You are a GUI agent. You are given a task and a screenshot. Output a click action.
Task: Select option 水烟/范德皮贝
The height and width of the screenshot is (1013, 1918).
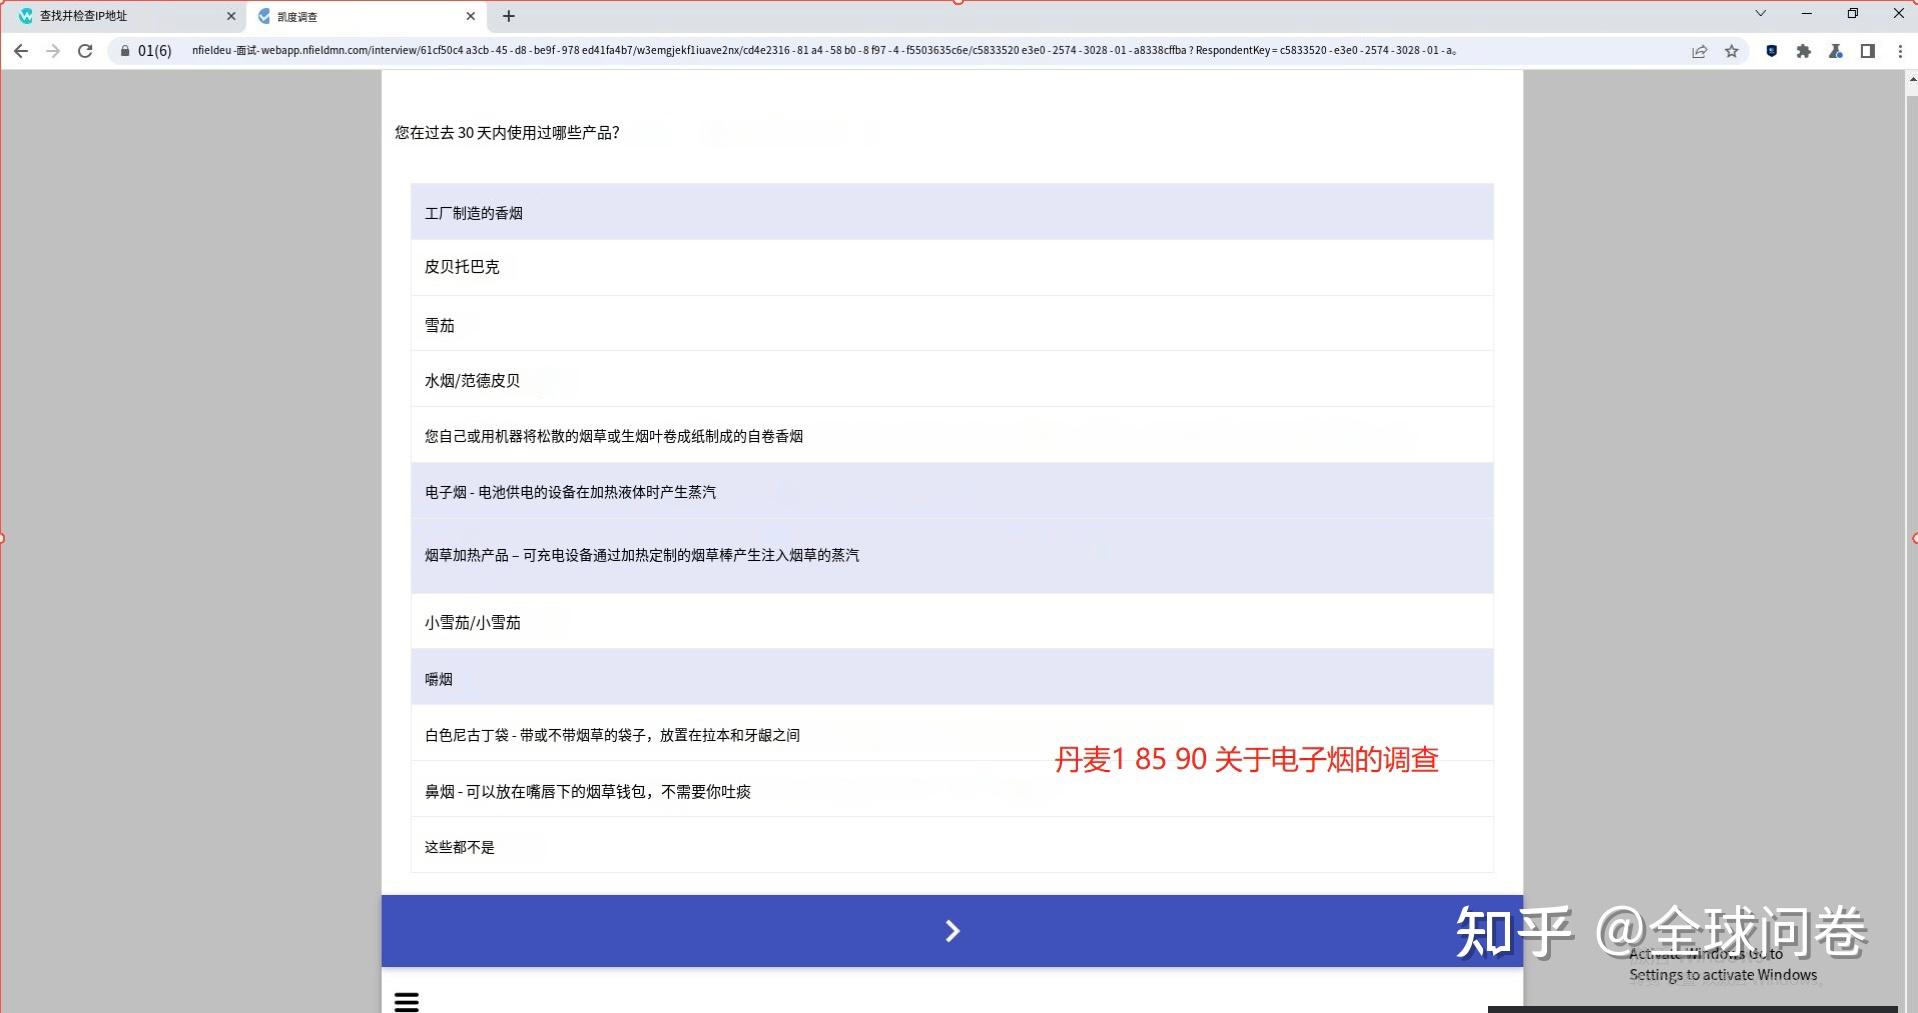(x=952, y=380)
